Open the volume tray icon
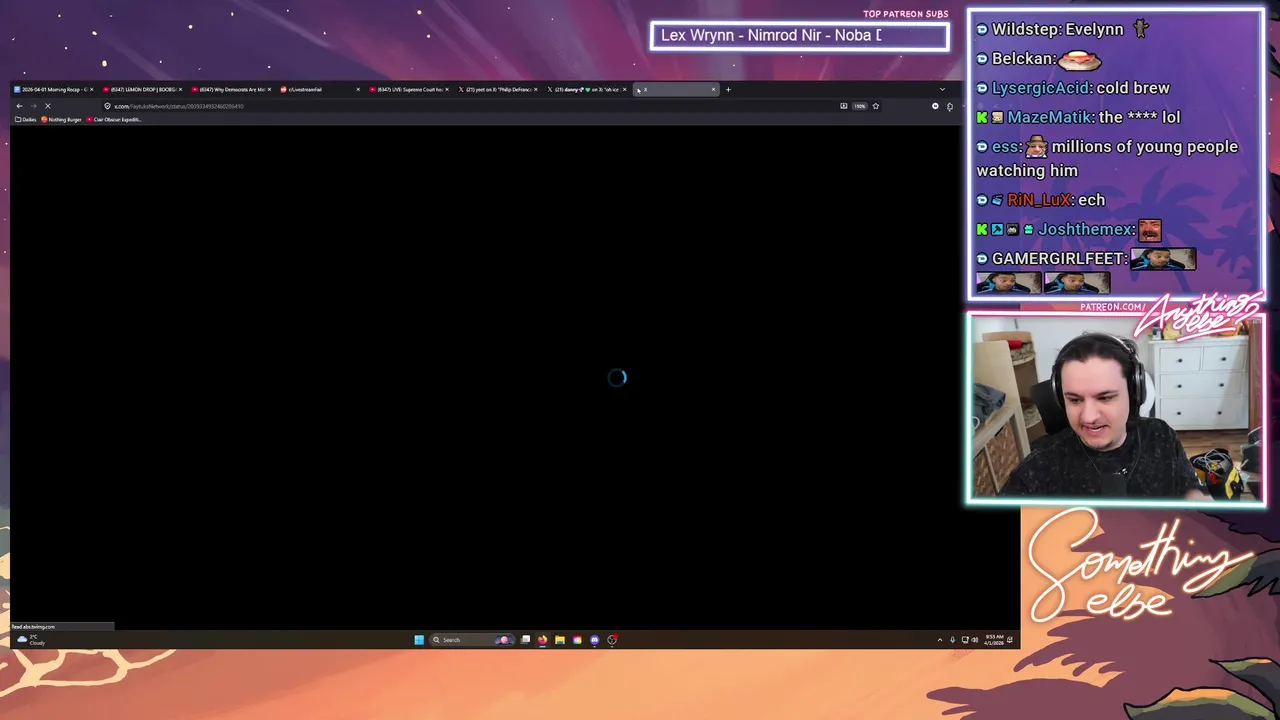Image resolution: width=1280 pixels, height=720 pixels. (x=975, y=640)
